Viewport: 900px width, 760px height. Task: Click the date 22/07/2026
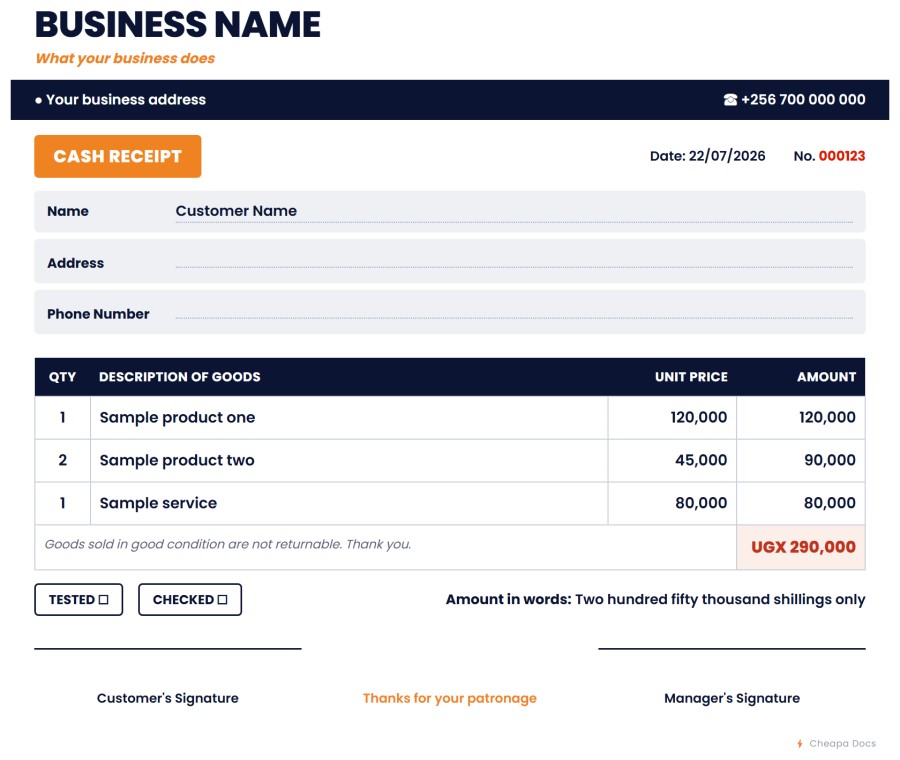tap(727, 156)
